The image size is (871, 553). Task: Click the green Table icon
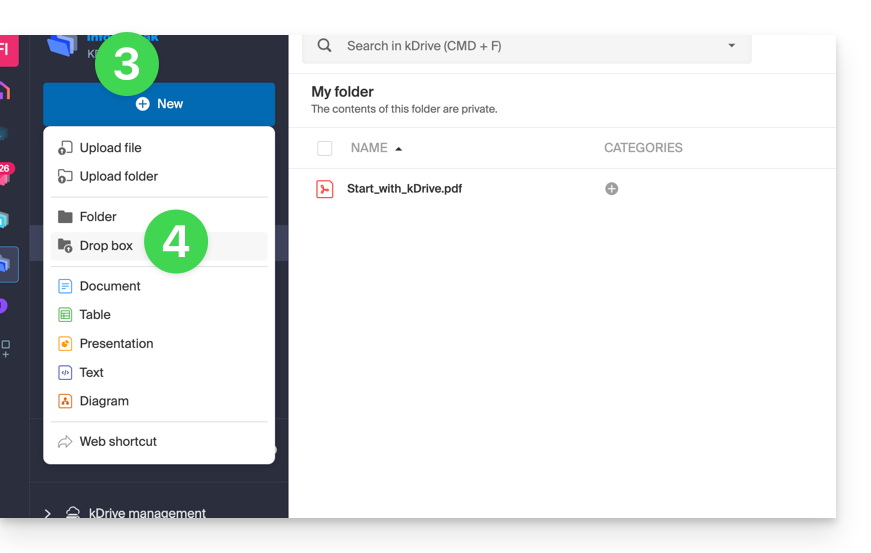coord(65,315)
